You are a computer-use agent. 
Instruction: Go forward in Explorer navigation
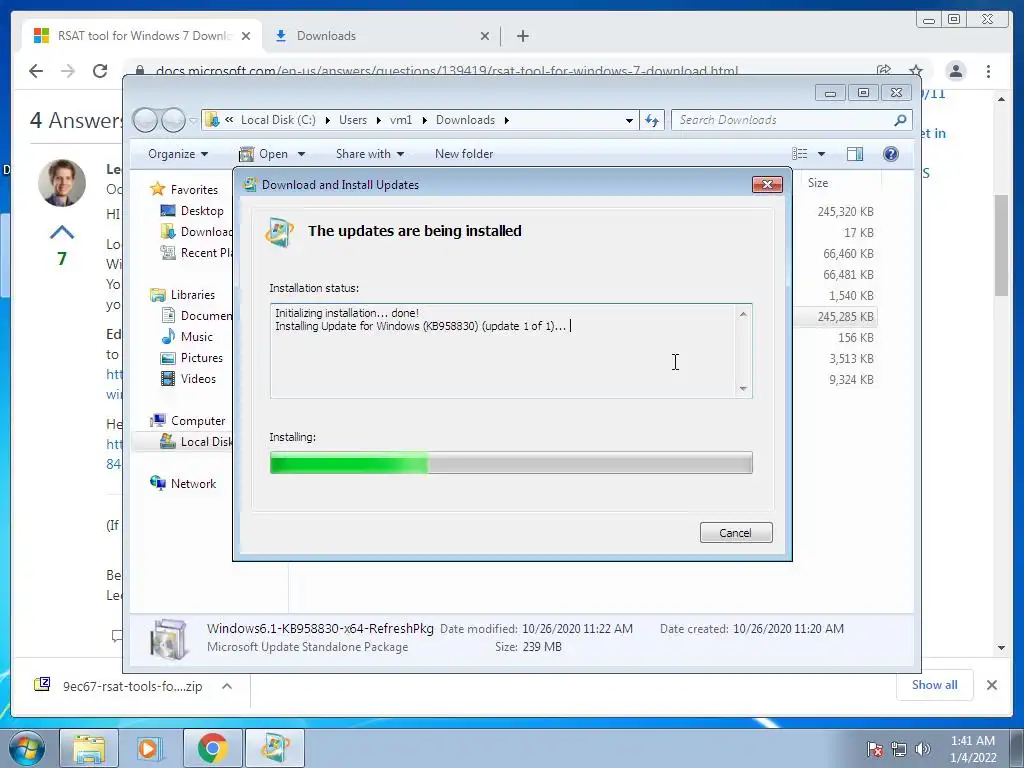[x=173, y=120]
